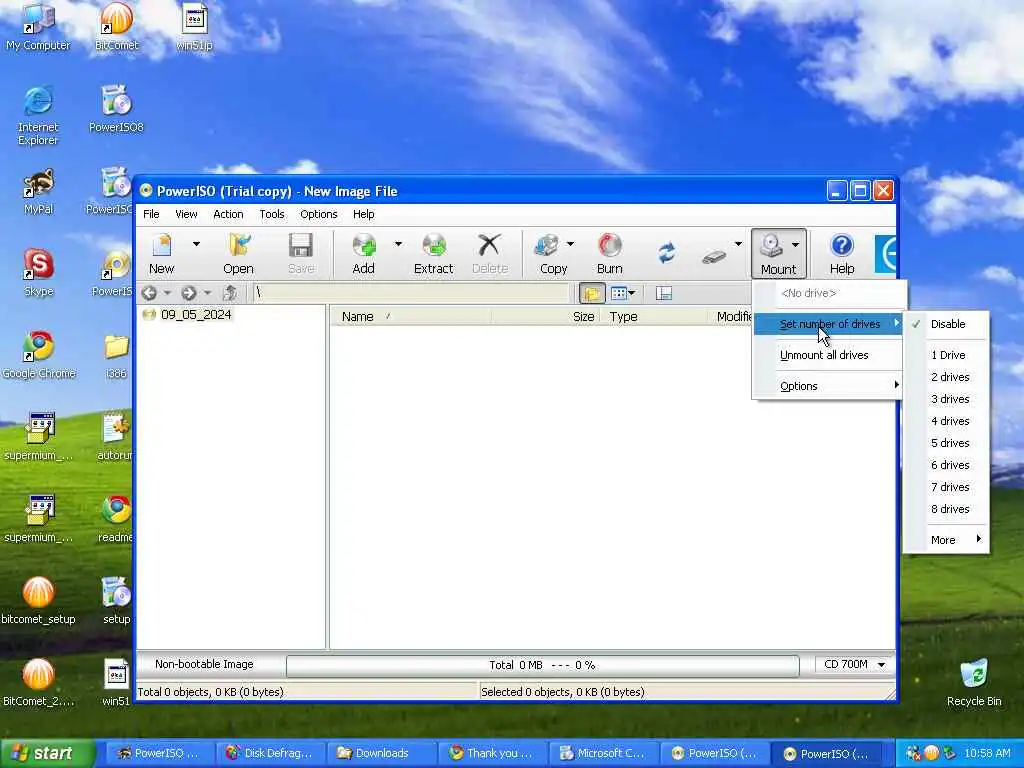Open the Help menu

pyautogui.click(x=364, y=214)
